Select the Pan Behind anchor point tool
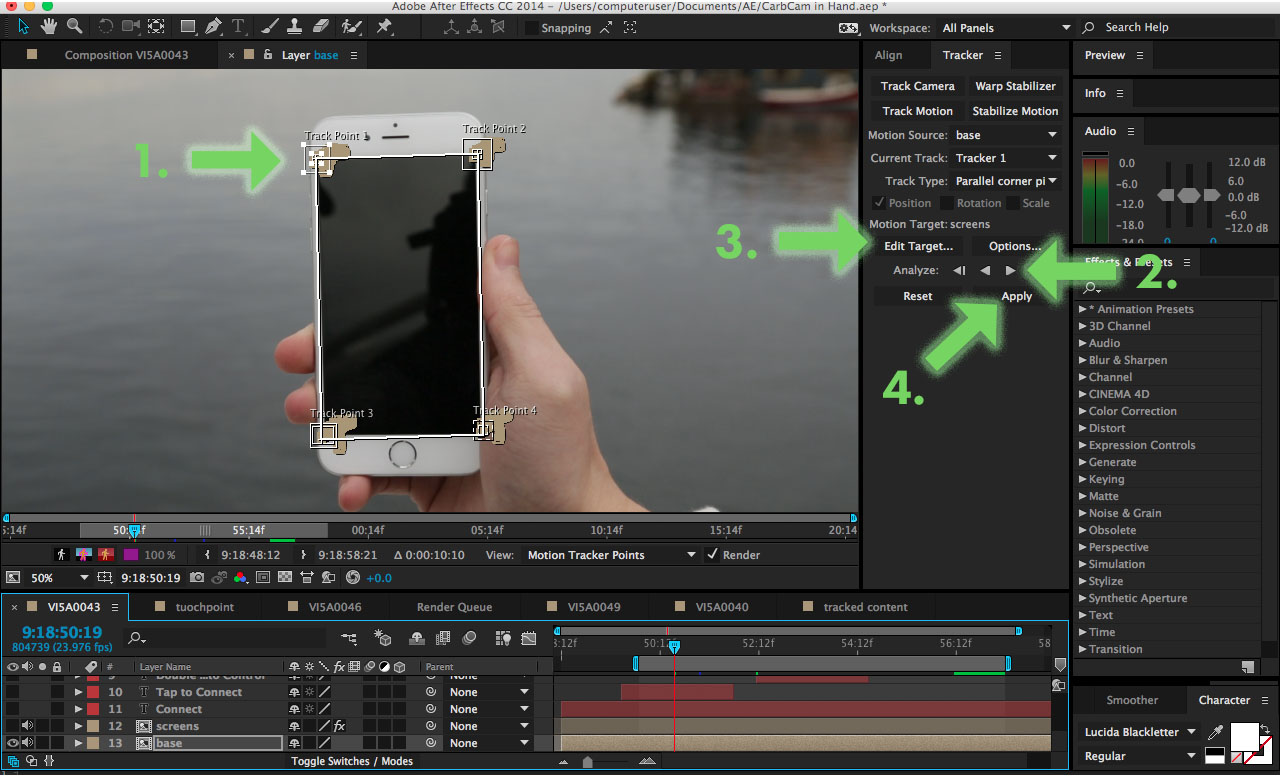The width and height of the screenshot is (1280, 777). pos(157,27)
